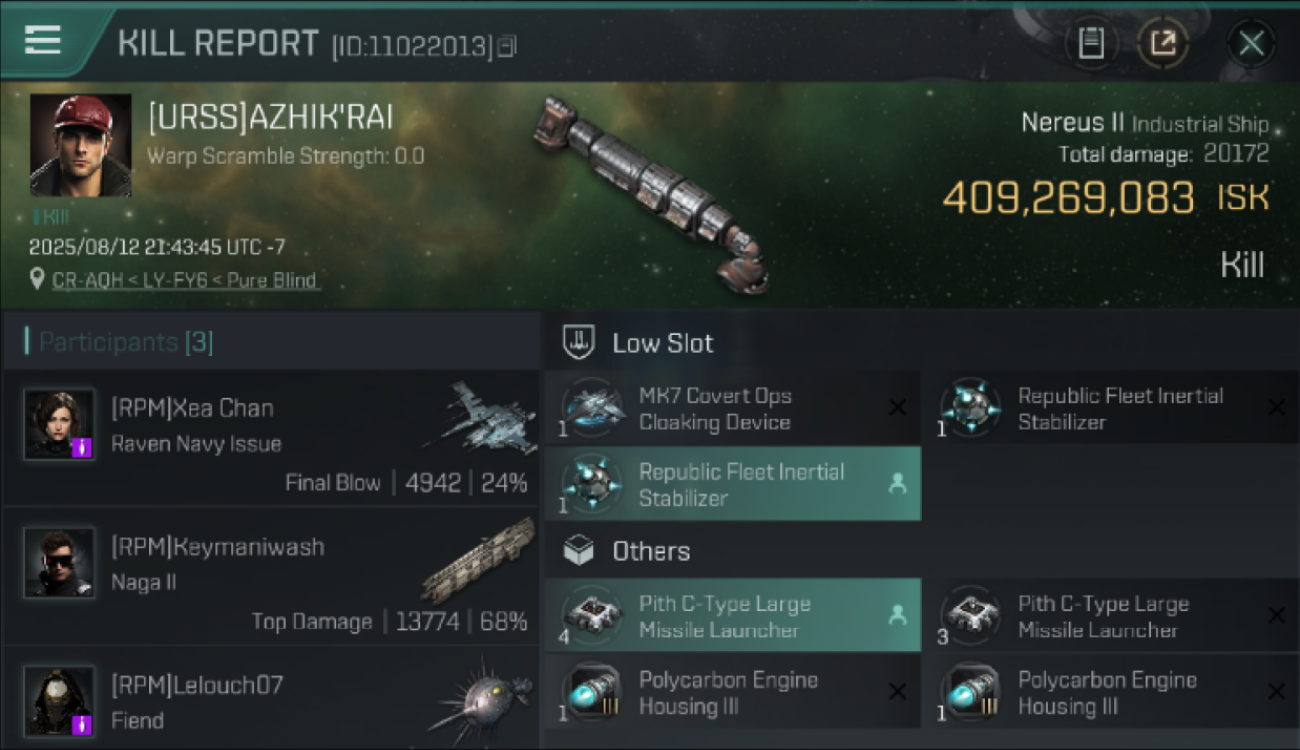Screen dimensions: 1300x750
Task: Tap the share kill report icon
Action: tap(1163, 43)
